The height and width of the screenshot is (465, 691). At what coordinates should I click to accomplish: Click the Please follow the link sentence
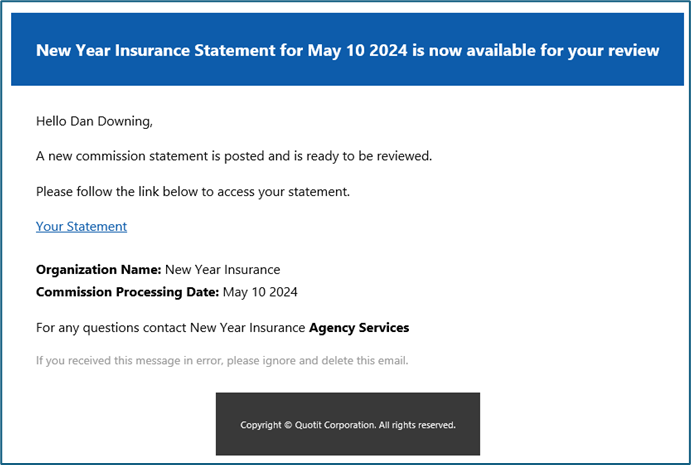tap(193, 192)
